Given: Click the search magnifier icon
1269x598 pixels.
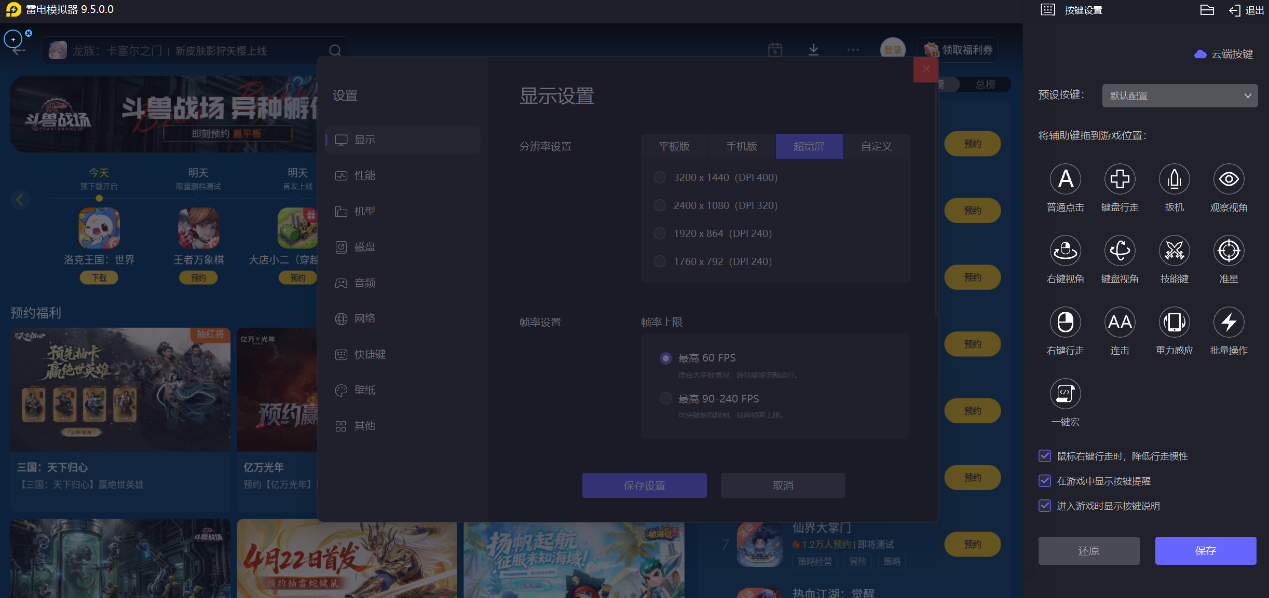Looking at the screenshot, I should pyautogui.click(x=336, y=50).
